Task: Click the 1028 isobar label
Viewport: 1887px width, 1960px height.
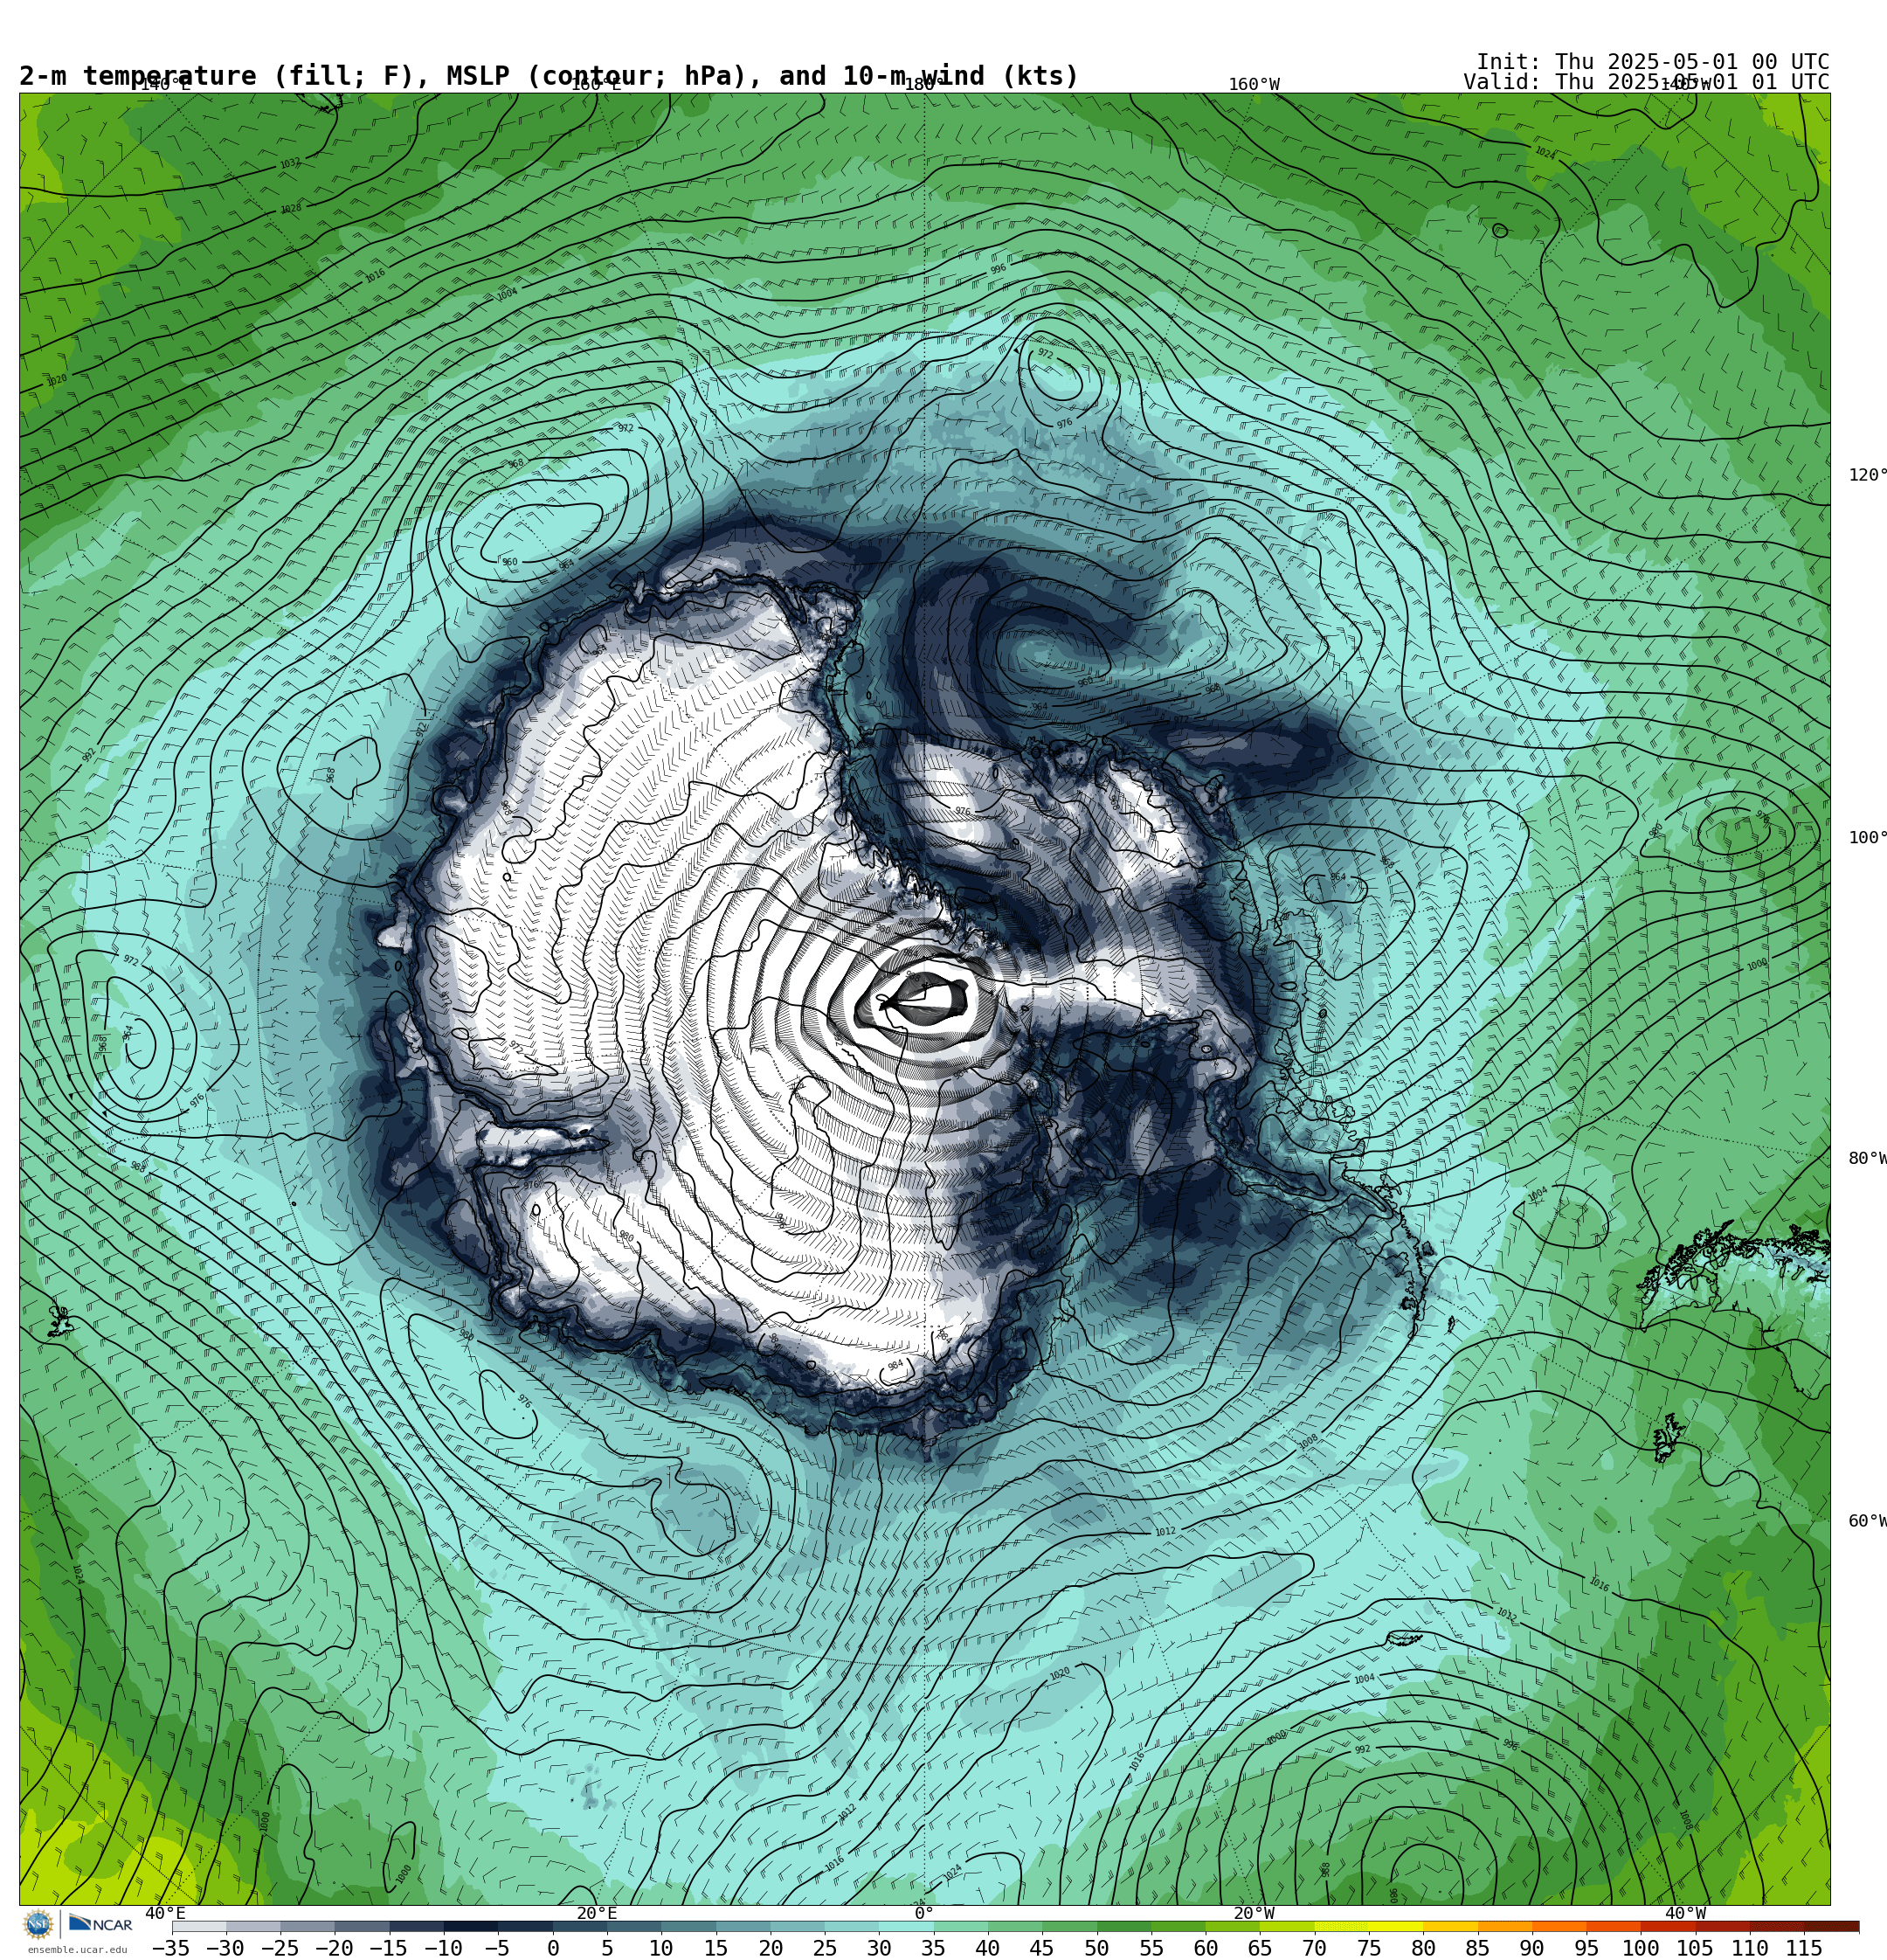Action: 290,209
